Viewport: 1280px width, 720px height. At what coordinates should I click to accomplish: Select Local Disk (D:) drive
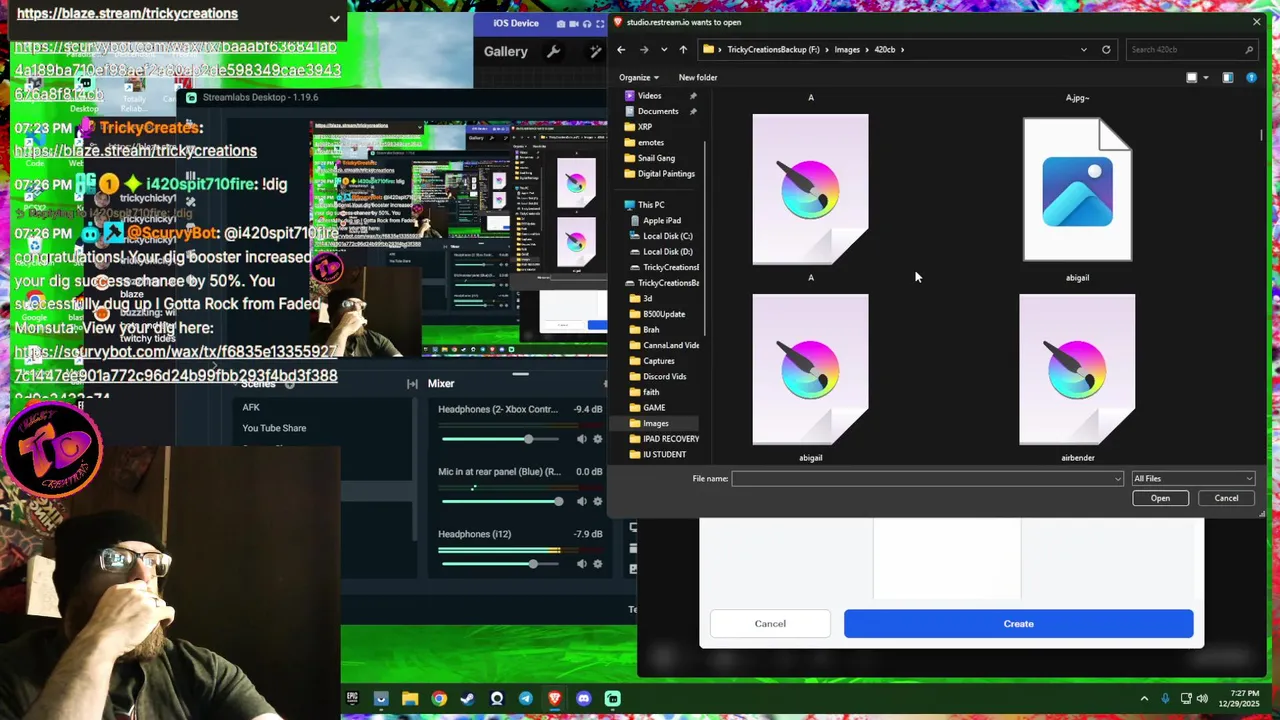[667, 252]
